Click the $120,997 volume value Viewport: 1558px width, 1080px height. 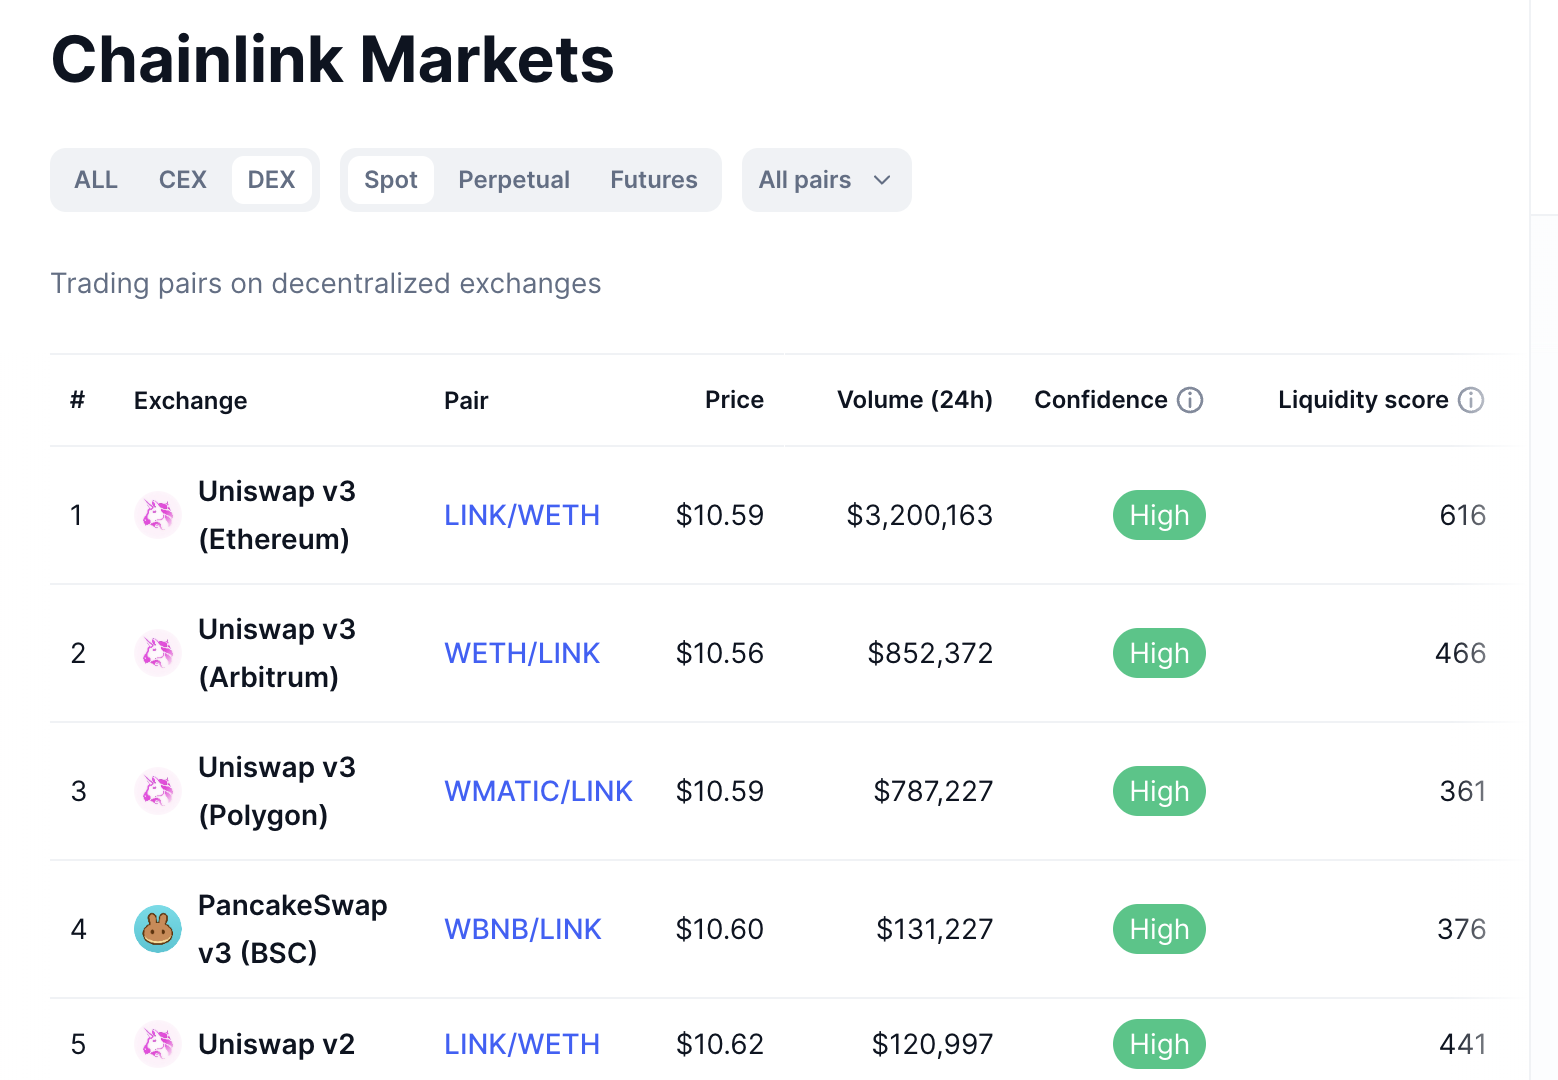click(933, 1044)
